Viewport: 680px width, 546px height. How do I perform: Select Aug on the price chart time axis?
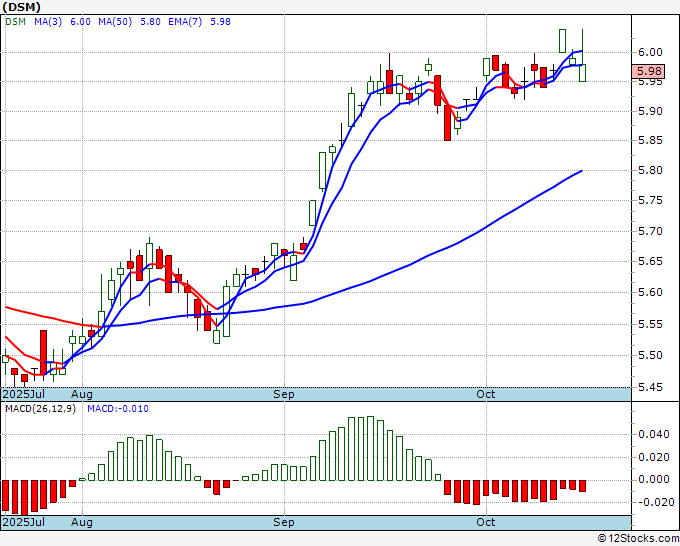[82, 394]
